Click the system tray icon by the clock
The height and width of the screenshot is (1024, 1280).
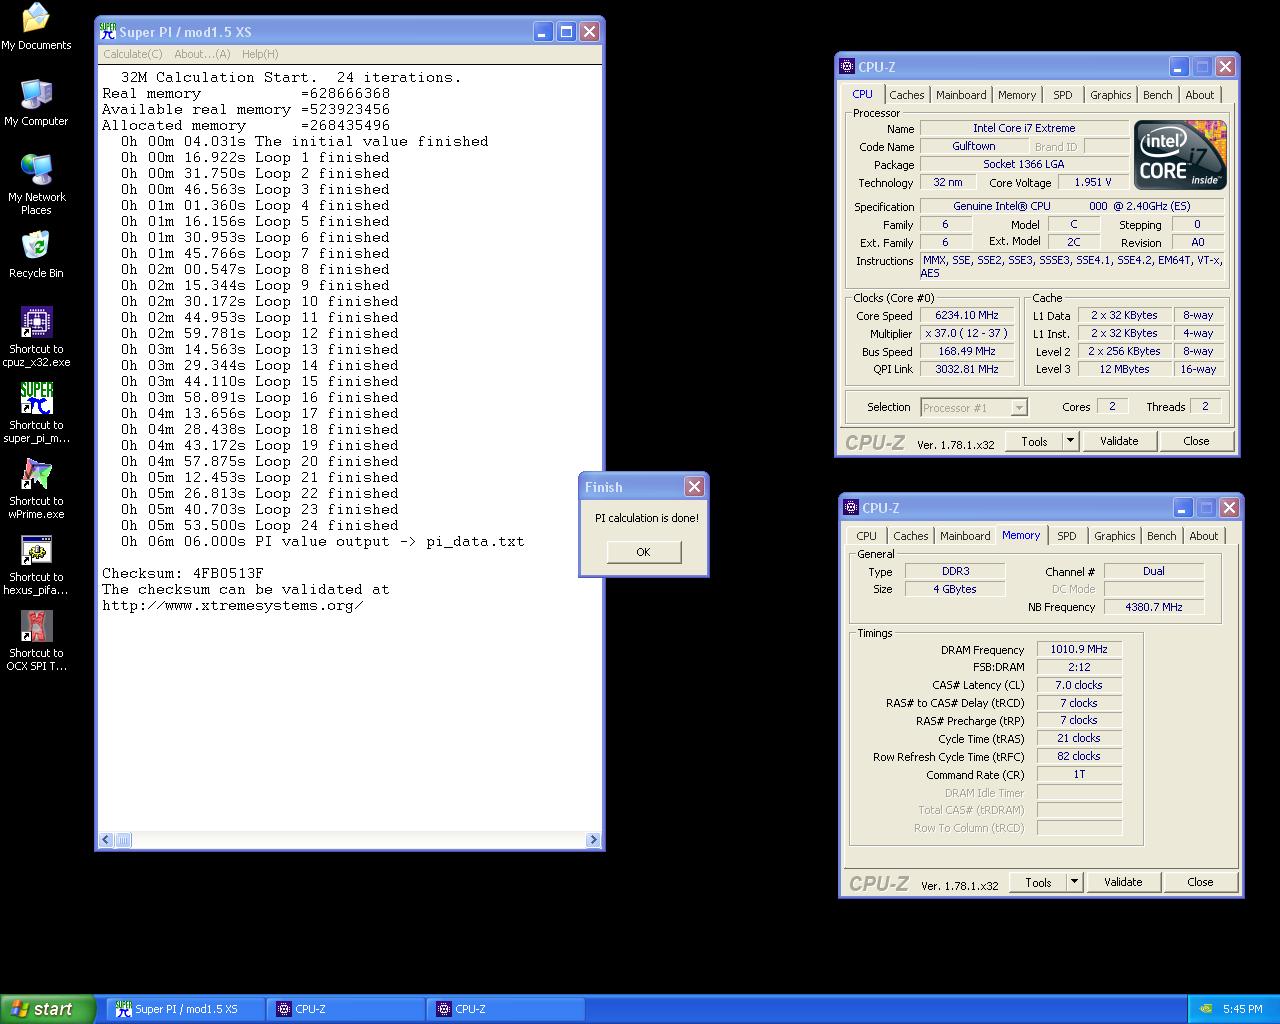[1206, 1009]
